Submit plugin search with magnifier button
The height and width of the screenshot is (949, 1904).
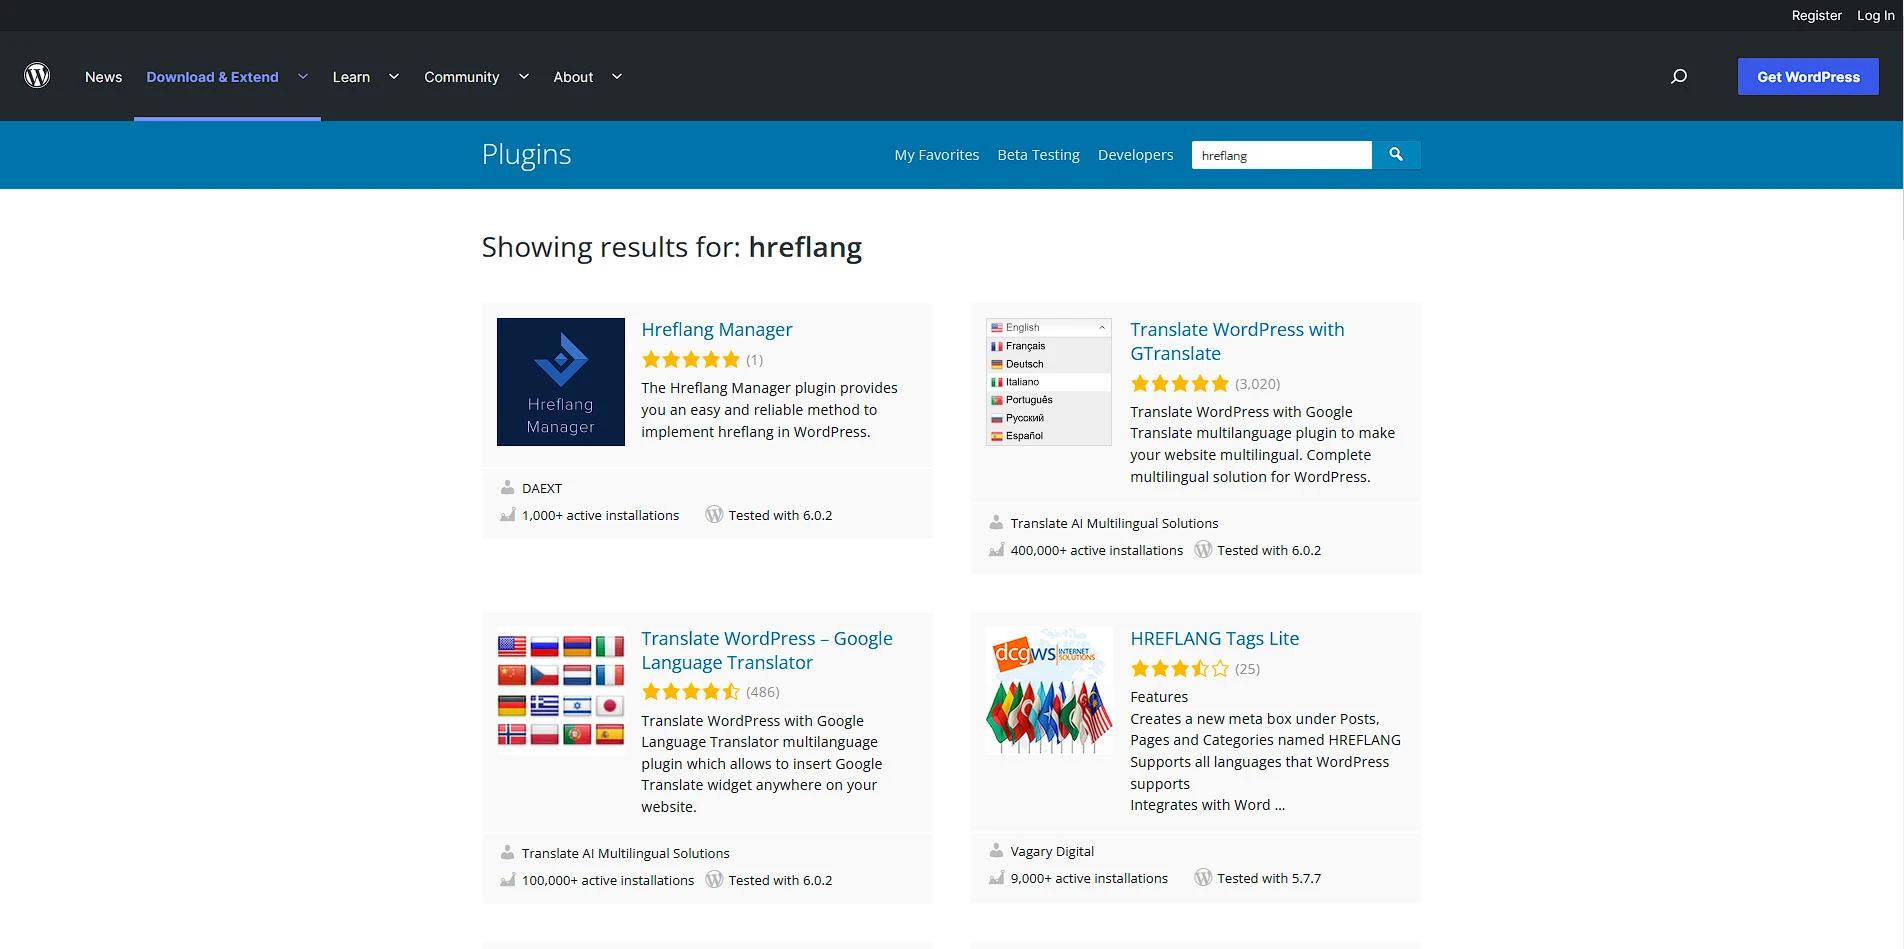[x=1396, y=155]
